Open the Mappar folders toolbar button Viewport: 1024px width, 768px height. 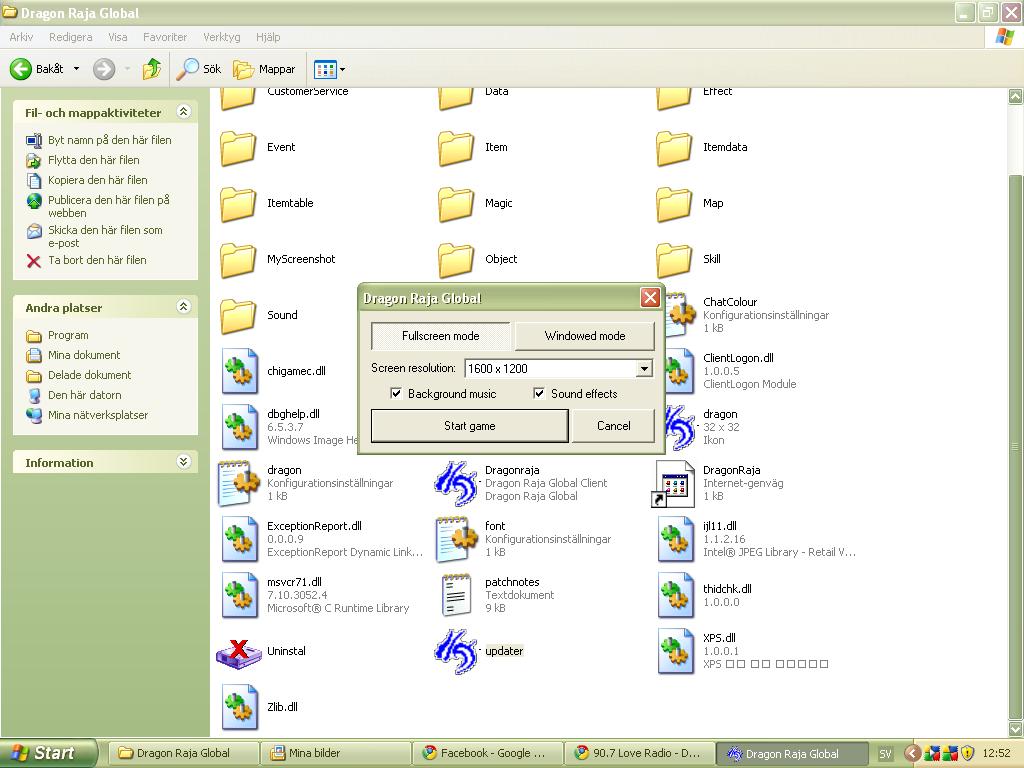point(265,69)
